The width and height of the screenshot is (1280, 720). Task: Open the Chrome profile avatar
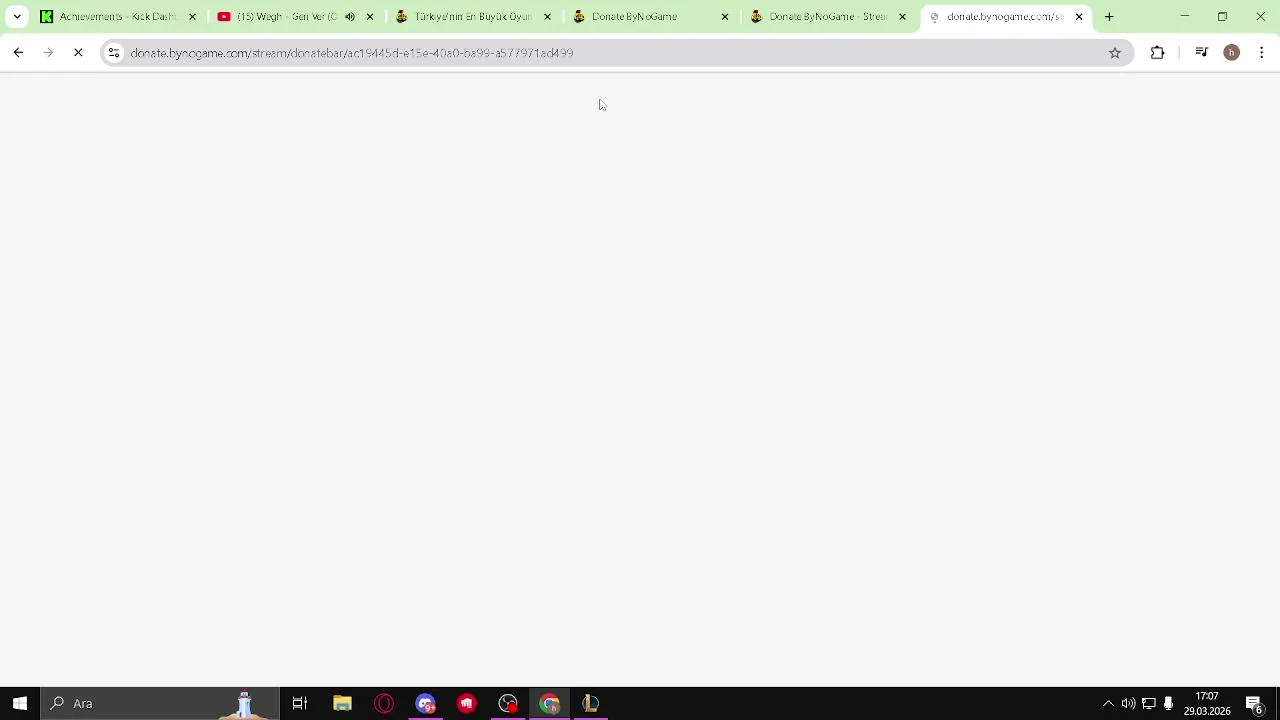1232,52
